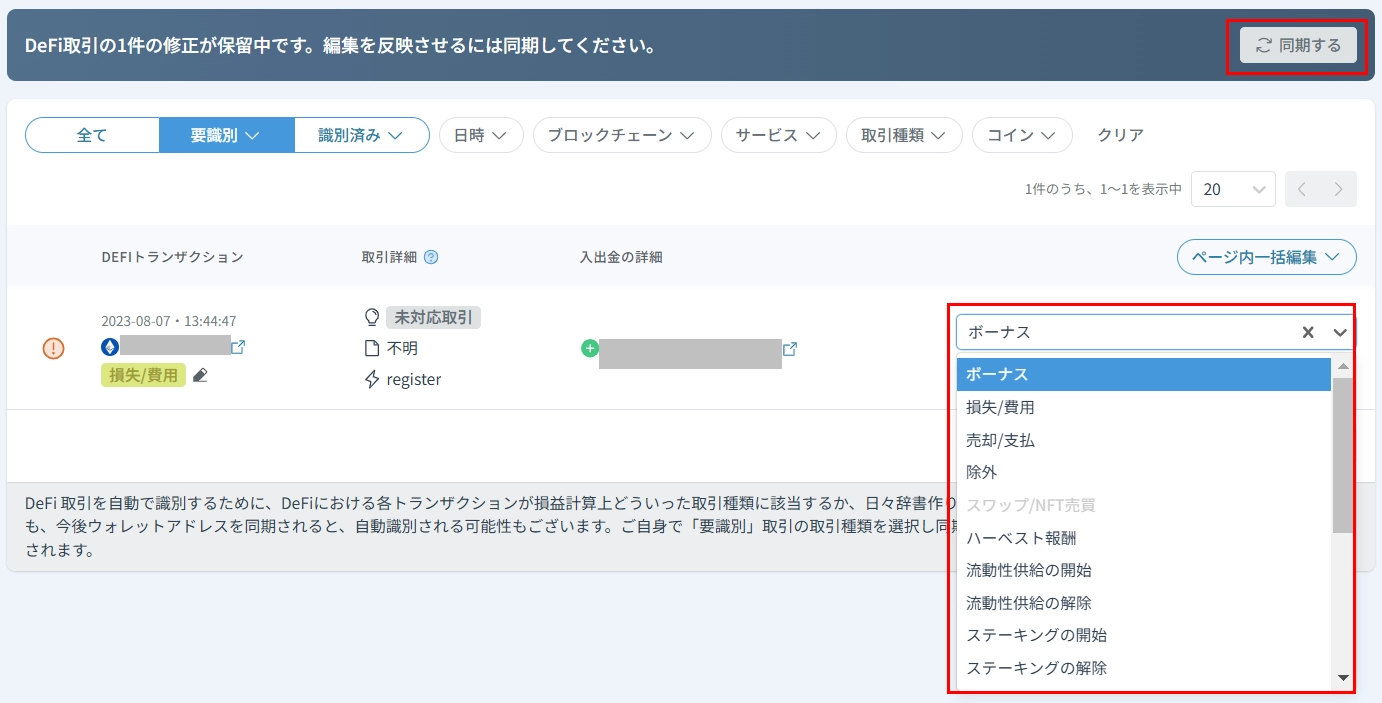The width and height of the screenshot is (1382, 703).
Task: Clear the ボーナス selection with the X icon
Action: [1308, 332]
